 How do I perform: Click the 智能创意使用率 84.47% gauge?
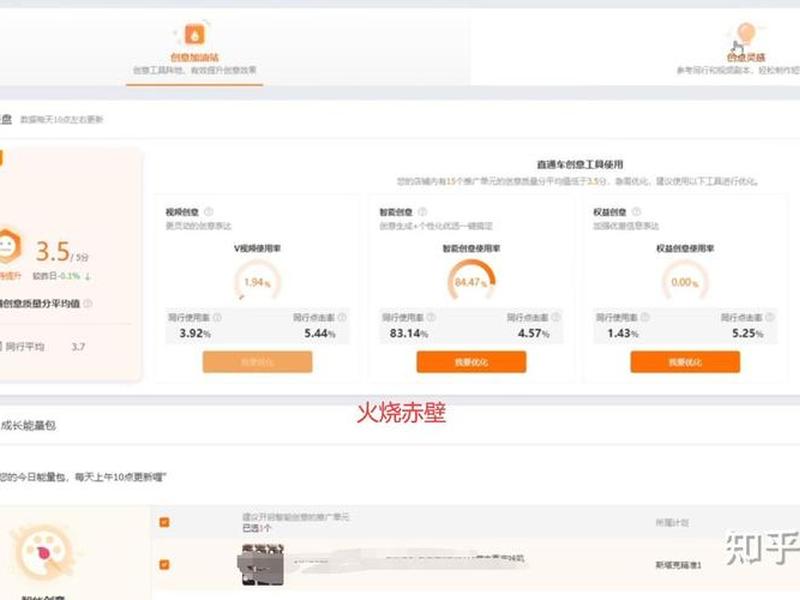[x=471, y=281]
